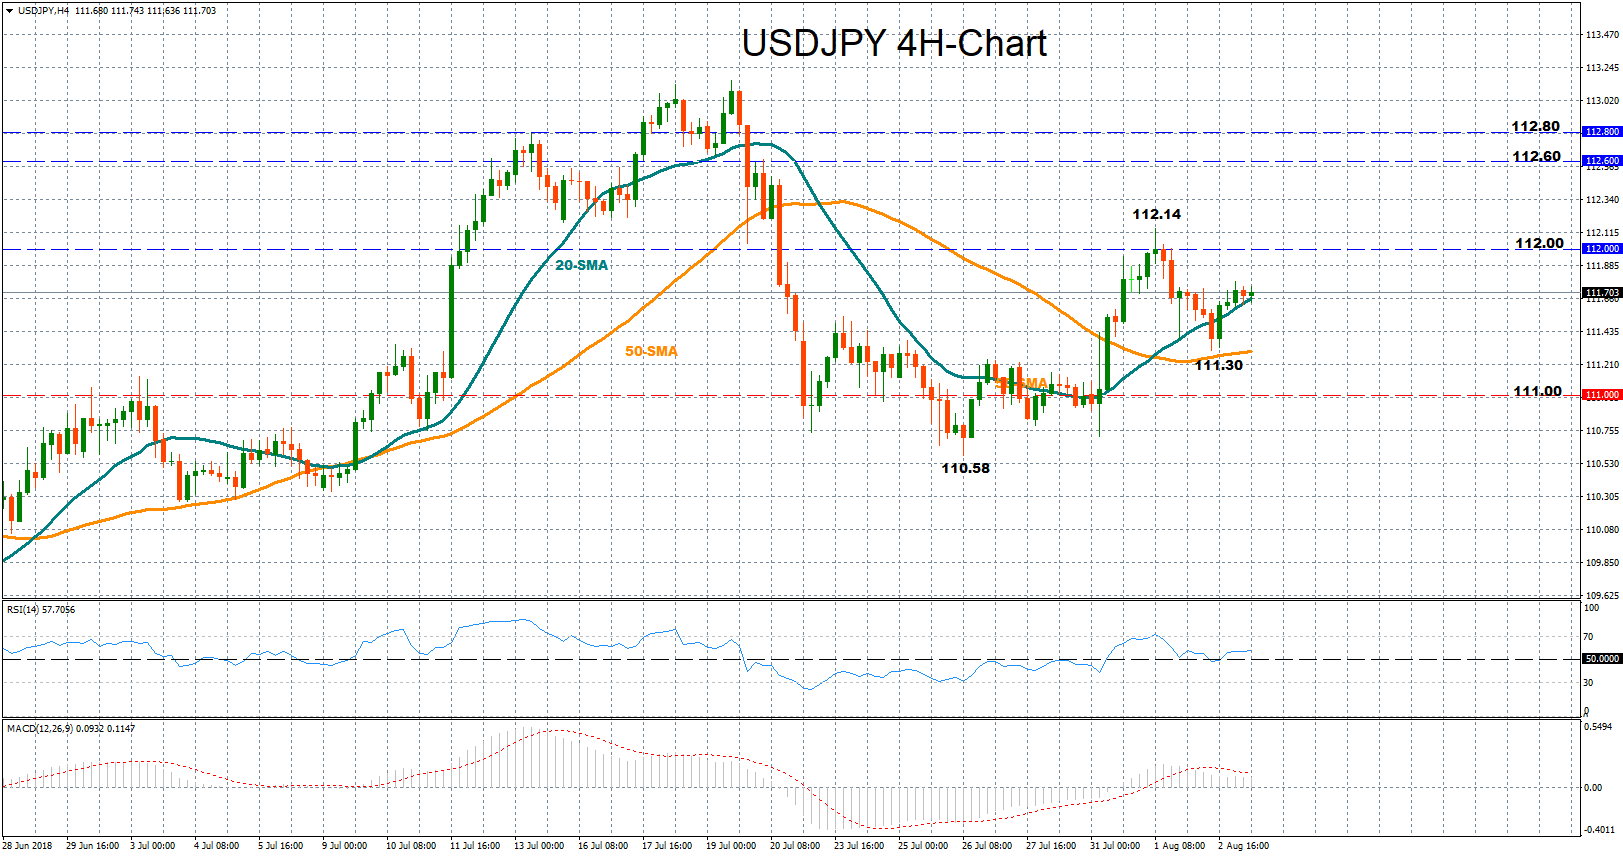Click the triangle arrow beside USDJPY,H4
The image size is (1623, 857).
(x=10, y=11)
